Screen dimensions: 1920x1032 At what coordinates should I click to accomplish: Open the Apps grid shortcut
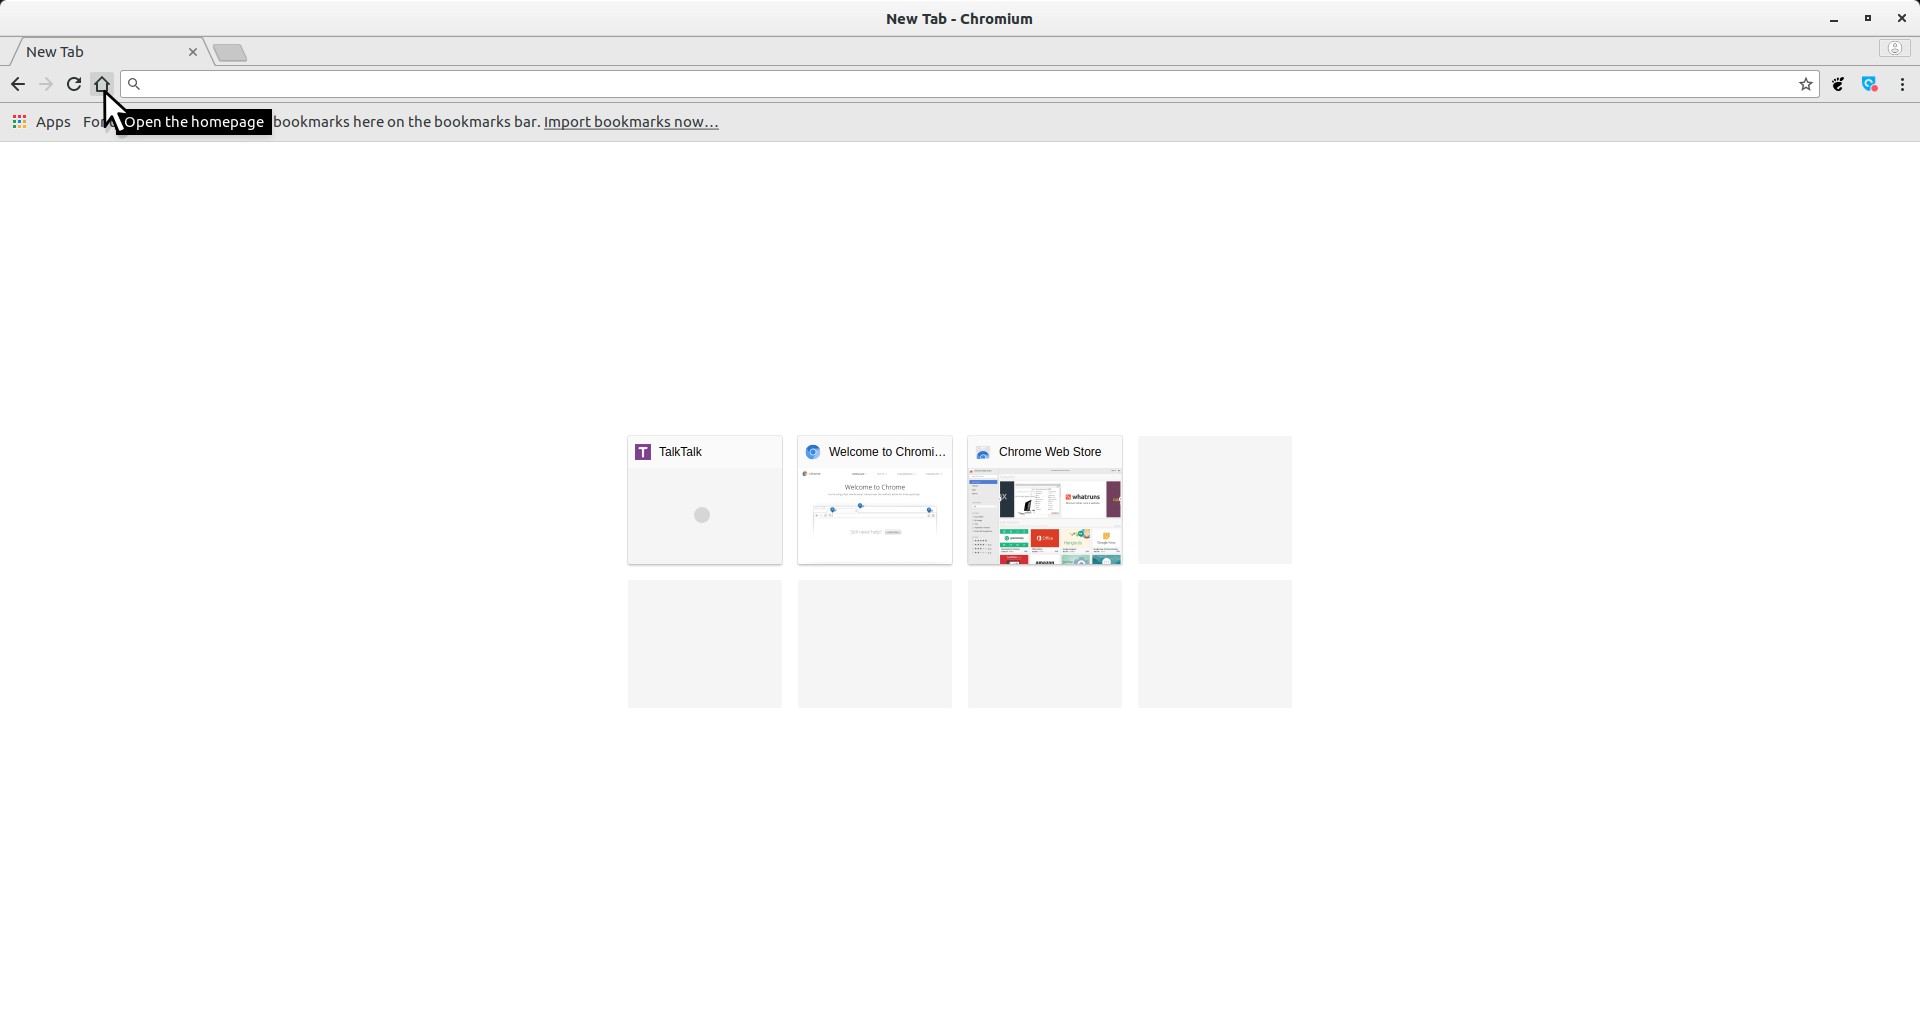coord(41,122)
